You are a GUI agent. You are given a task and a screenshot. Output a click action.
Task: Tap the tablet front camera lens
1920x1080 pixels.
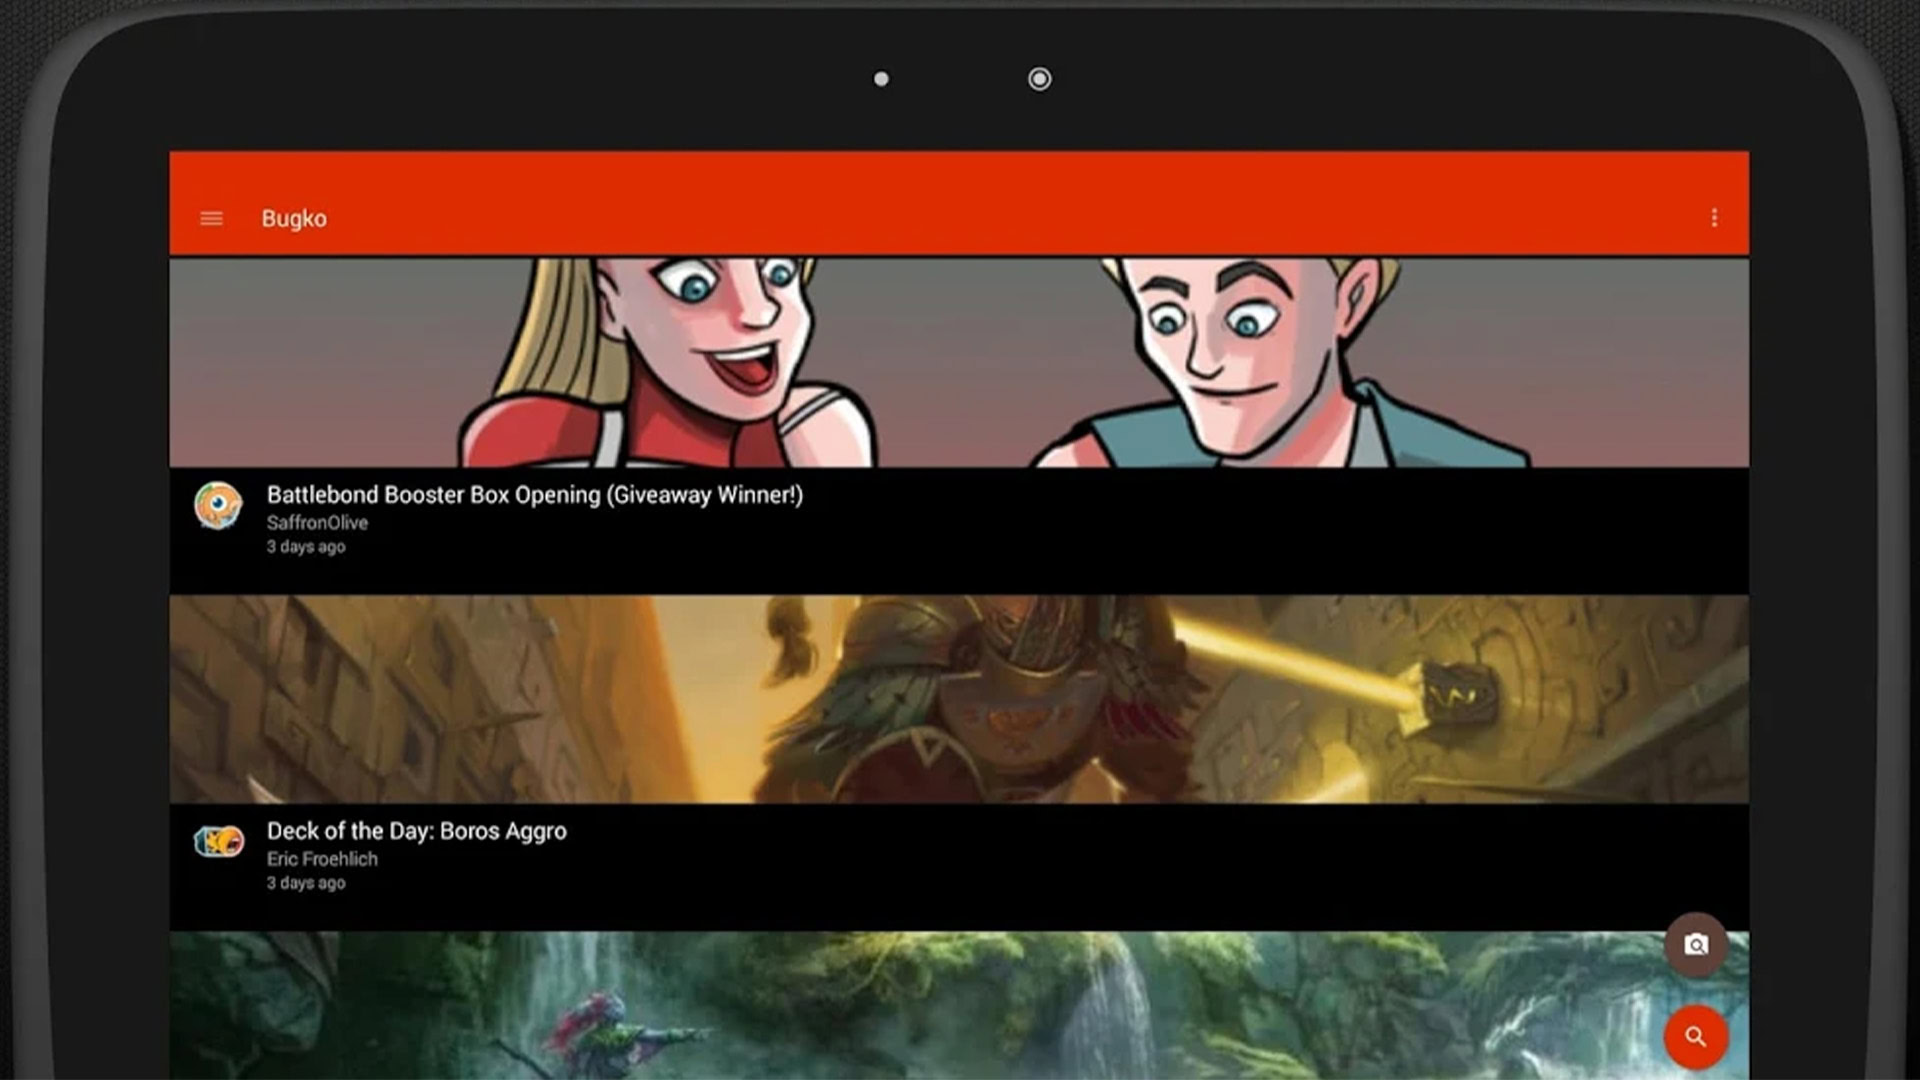click(1040, 79)
